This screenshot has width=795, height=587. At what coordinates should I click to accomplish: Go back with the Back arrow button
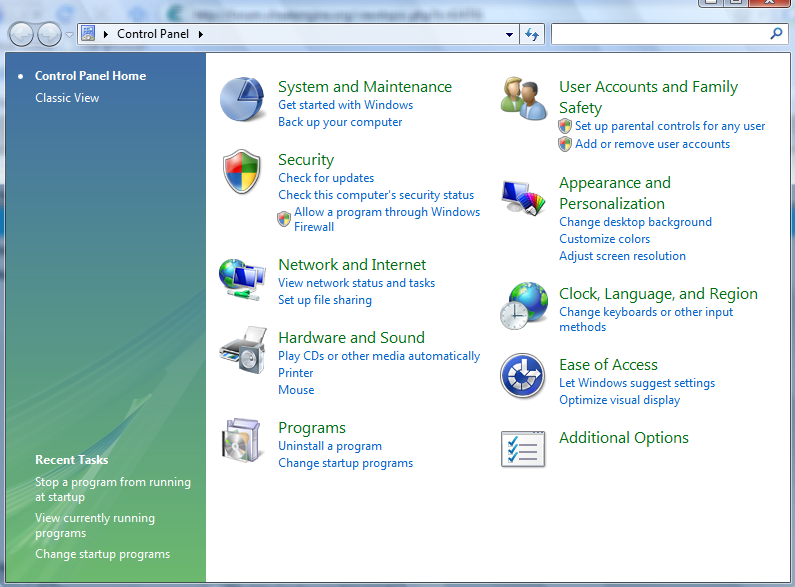click(21, 34)
